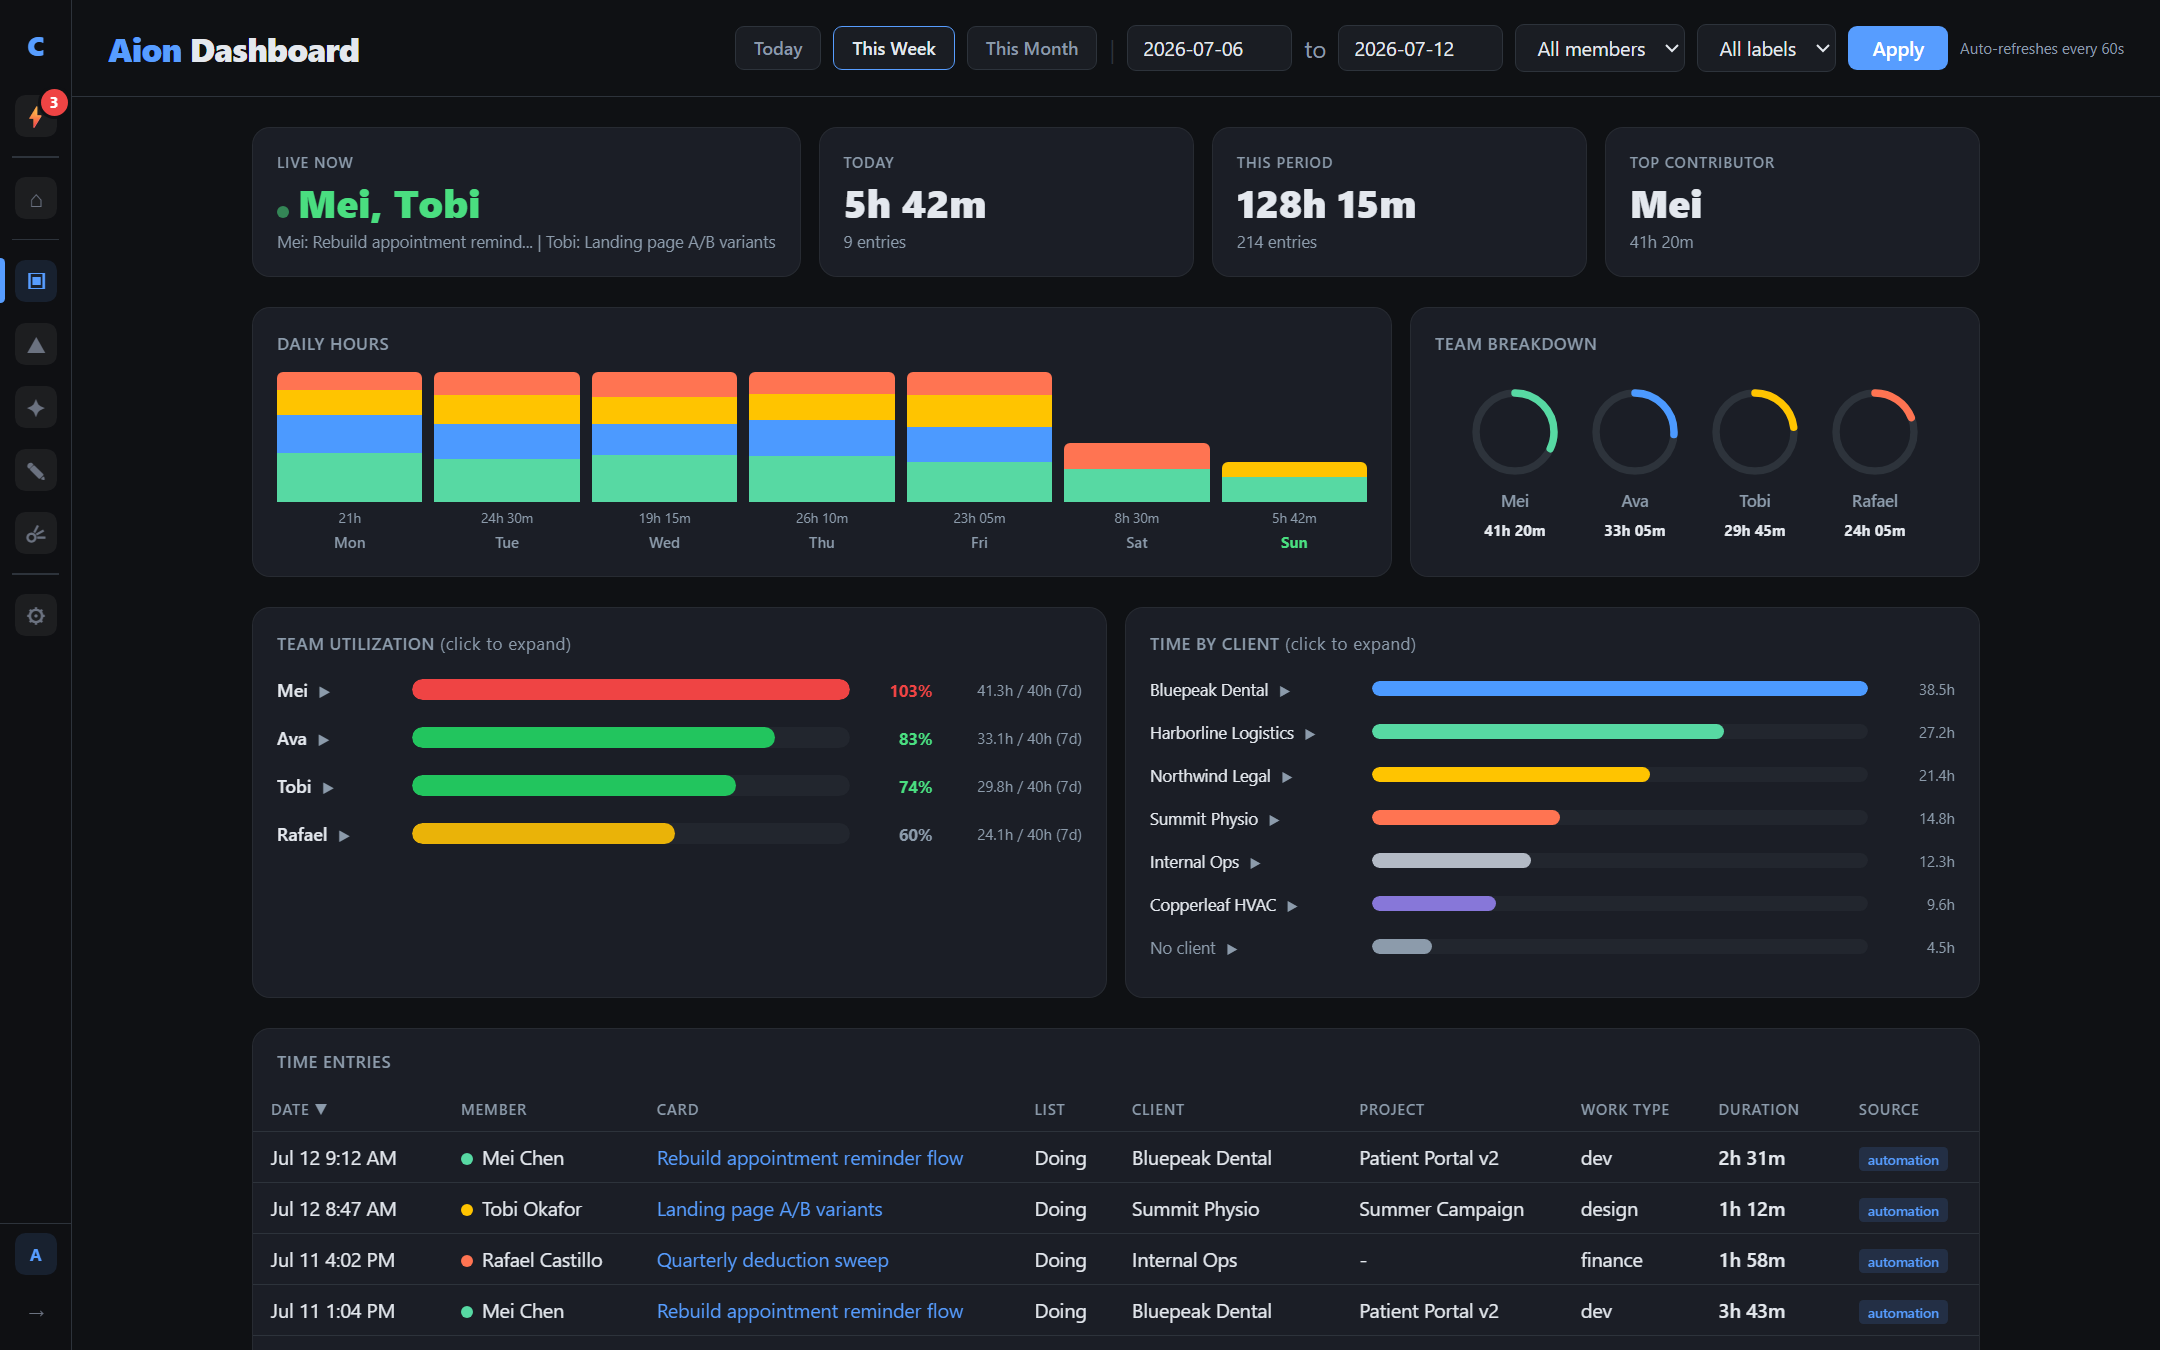Edit the start date field 2026-07-06

1209,49
